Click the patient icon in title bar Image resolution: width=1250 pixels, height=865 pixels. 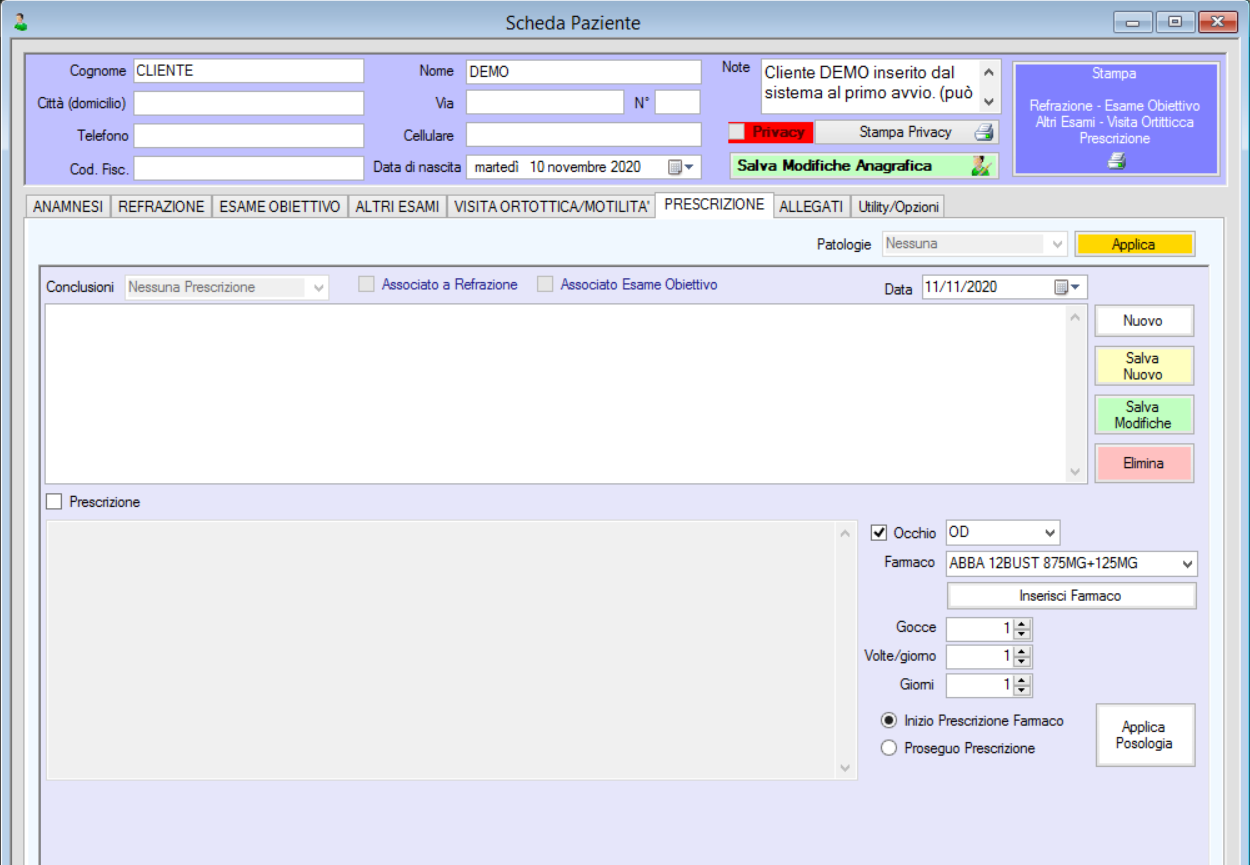(20, 22)
